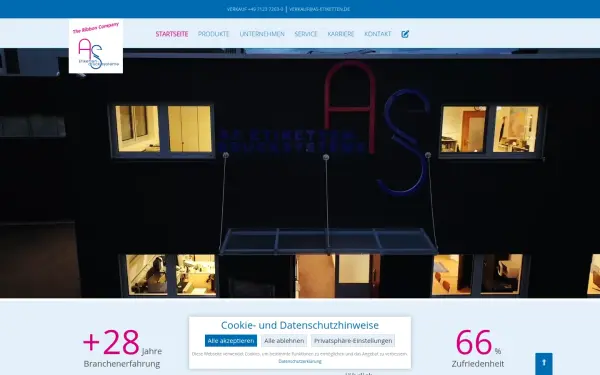Reject cookies via Alle ablehnen
This screenshot has width=600, height=375.
point(284,341)
